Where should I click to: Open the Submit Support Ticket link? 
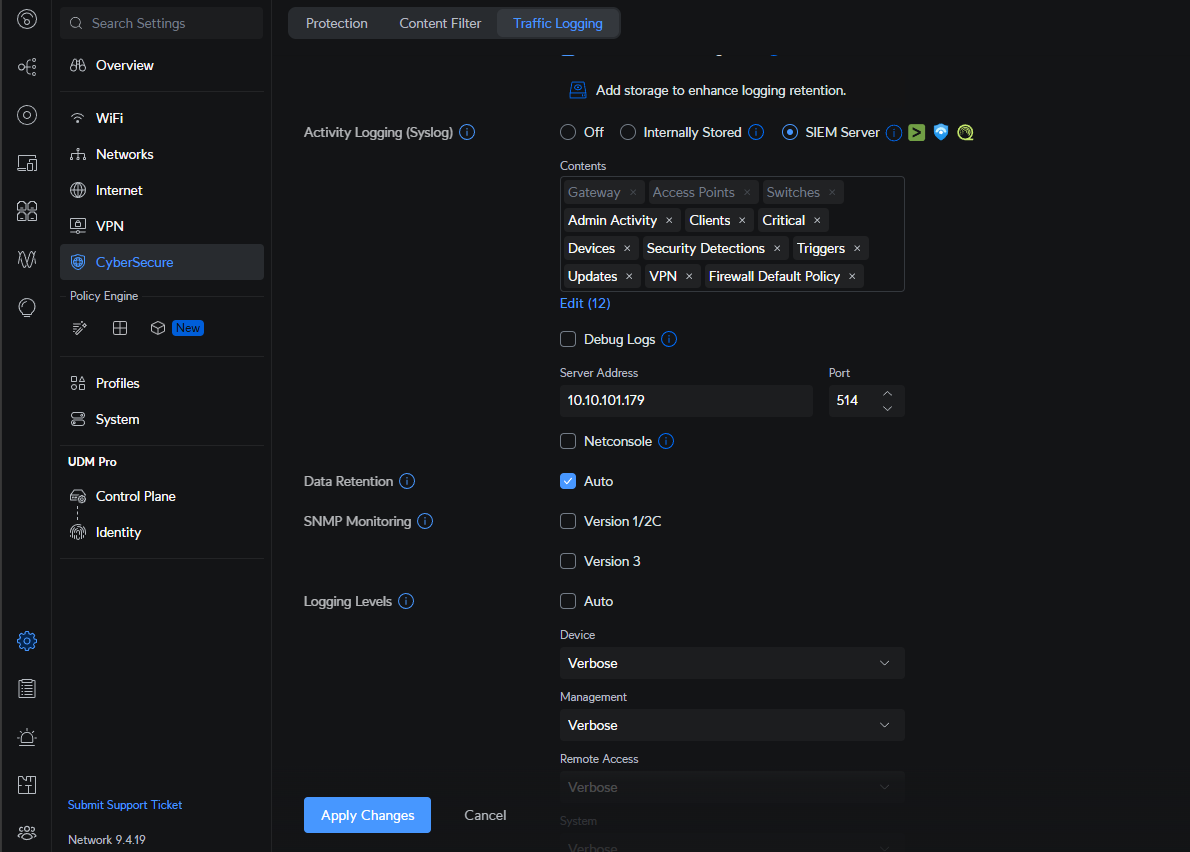pyautogui.click(x=124, y=805)
